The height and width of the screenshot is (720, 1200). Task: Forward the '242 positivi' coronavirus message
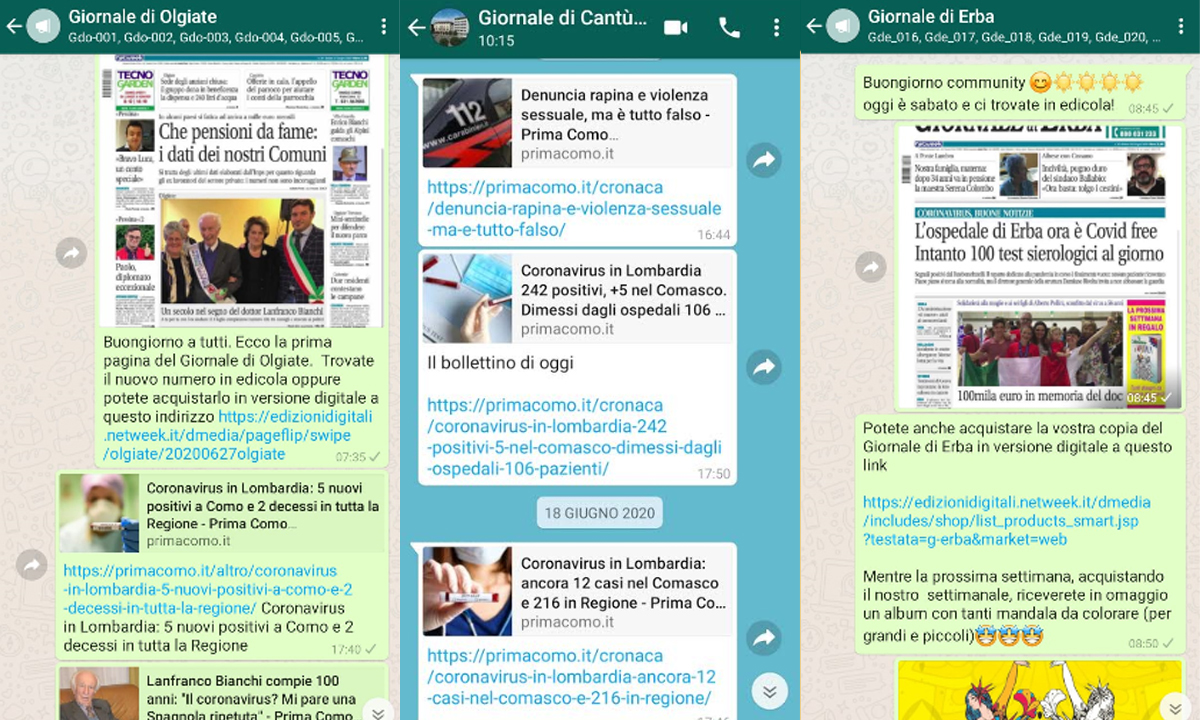(x=764, y=367)
